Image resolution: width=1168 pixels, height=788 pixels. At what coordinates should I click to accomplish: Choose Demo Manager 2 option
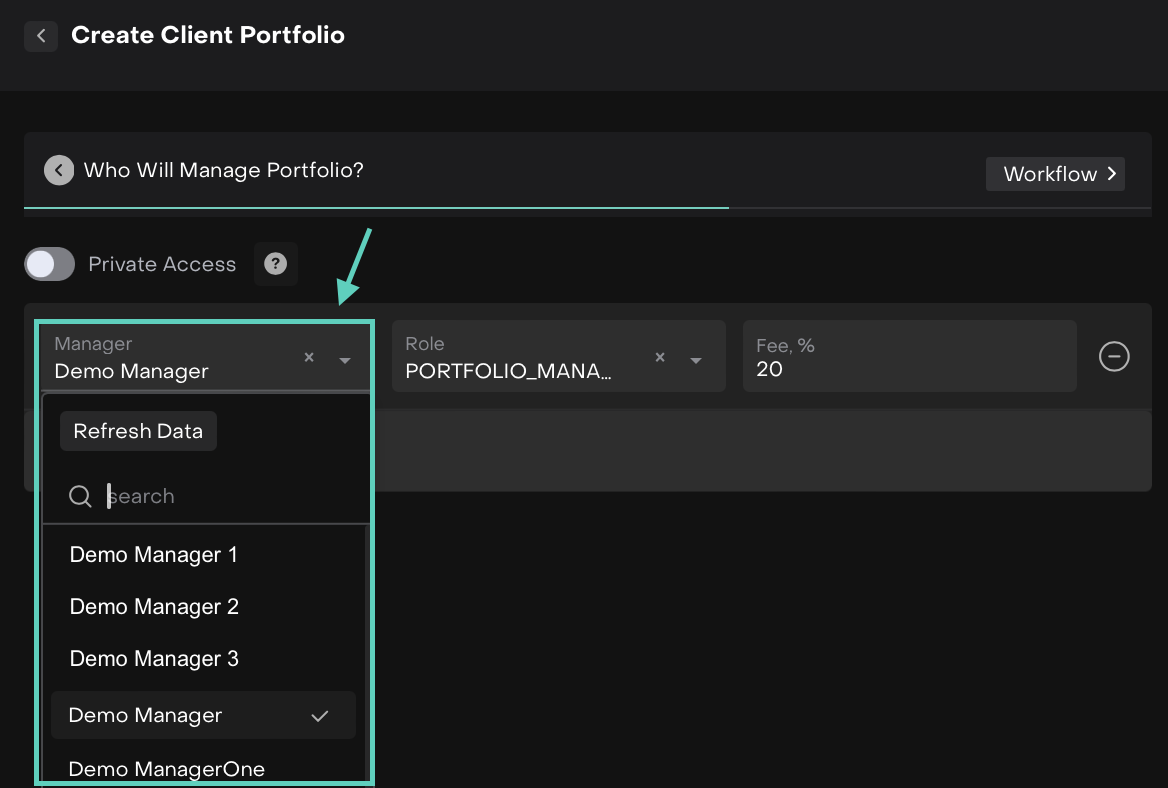154,607
